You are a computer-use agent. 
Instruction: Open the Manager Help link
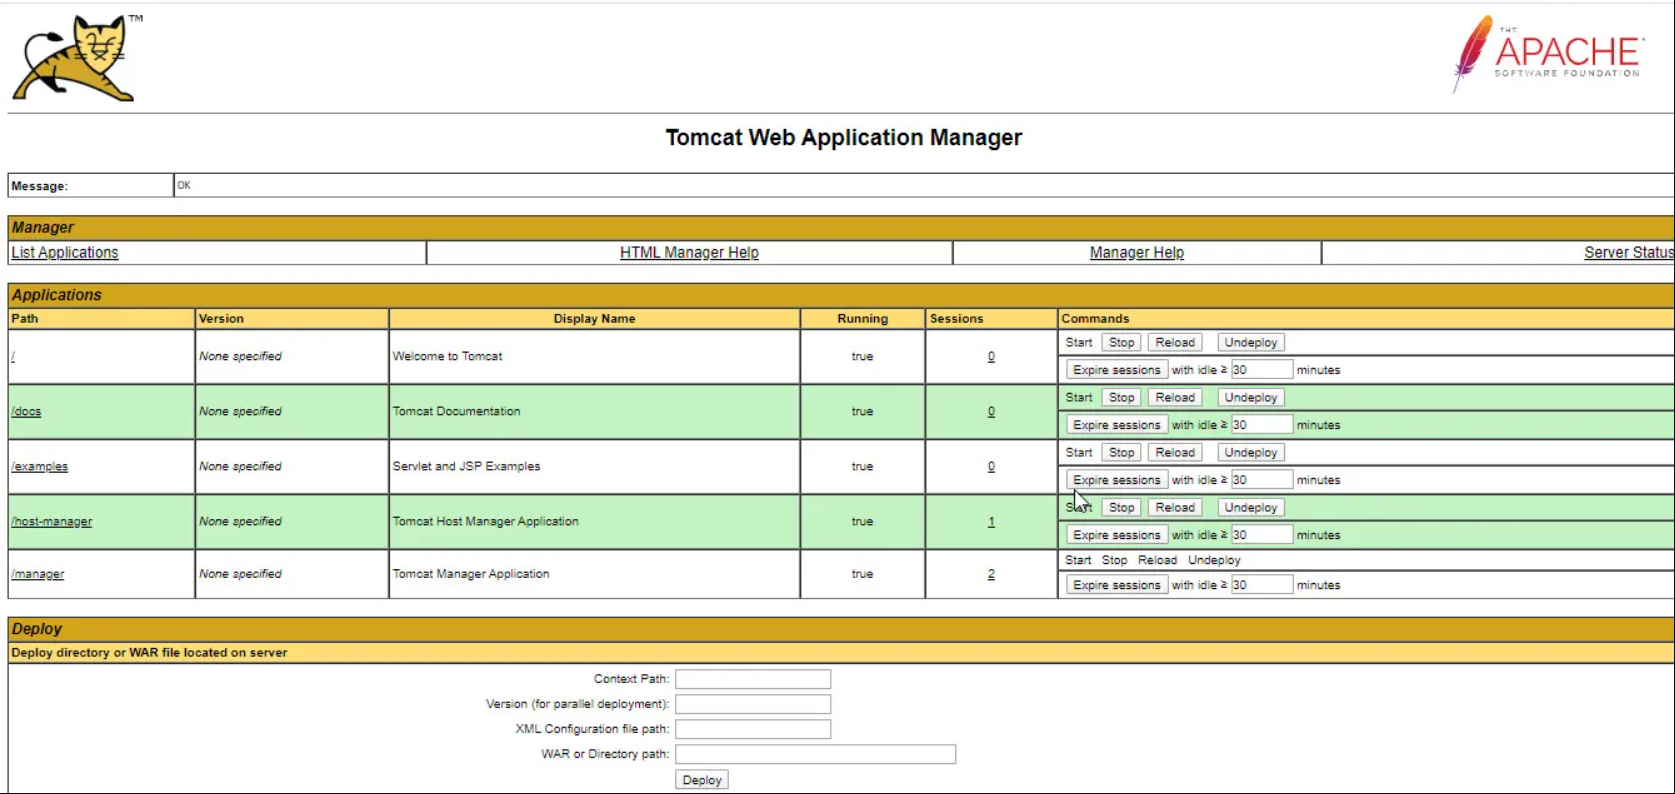click(1136, 253)
